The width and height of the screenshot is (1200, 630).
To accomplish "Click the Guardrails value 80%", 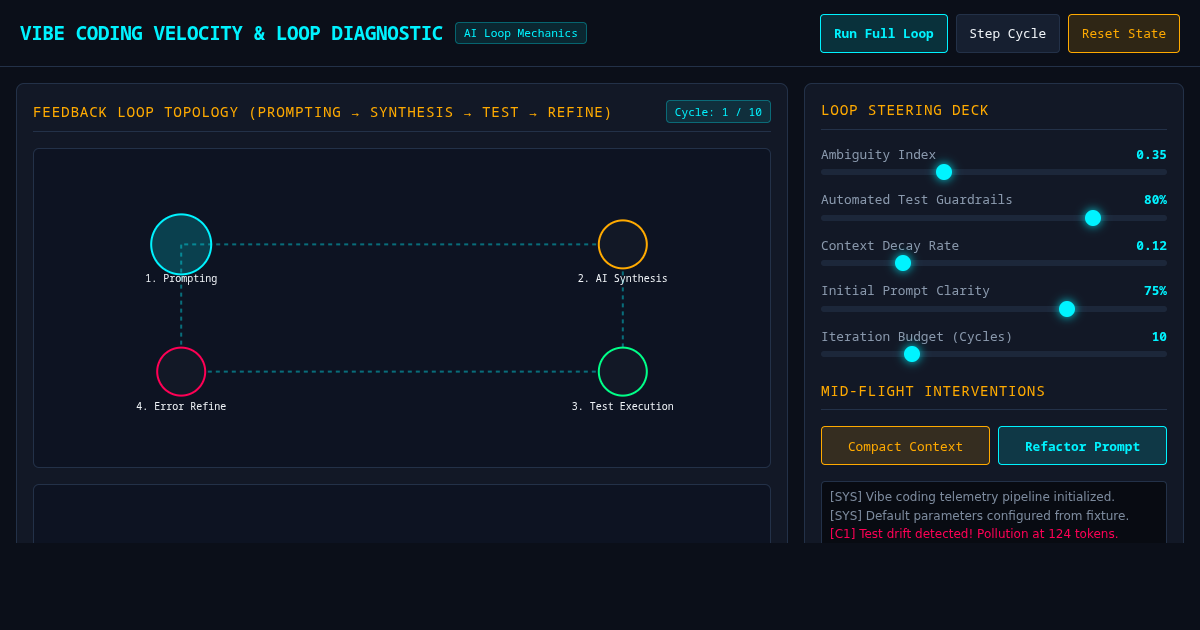I will [1155, 199].
